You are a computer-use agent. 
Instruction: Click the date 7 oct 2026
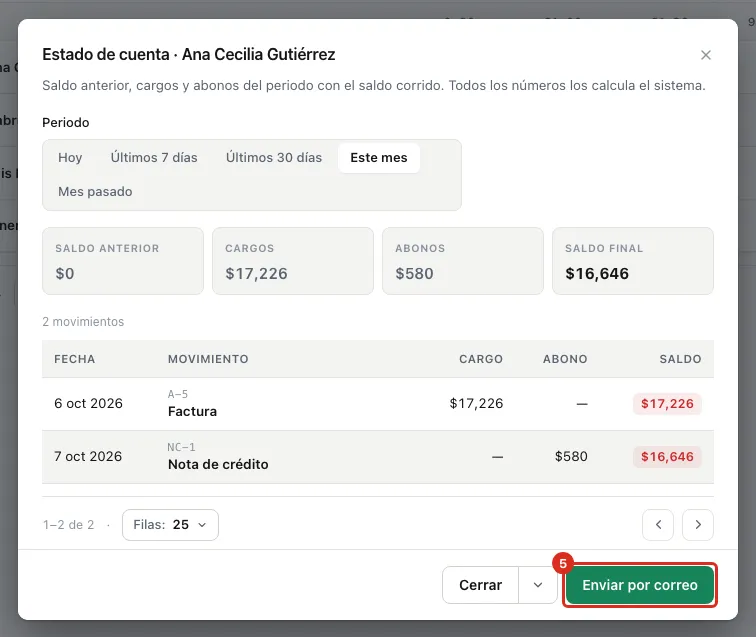coord(88,456)
